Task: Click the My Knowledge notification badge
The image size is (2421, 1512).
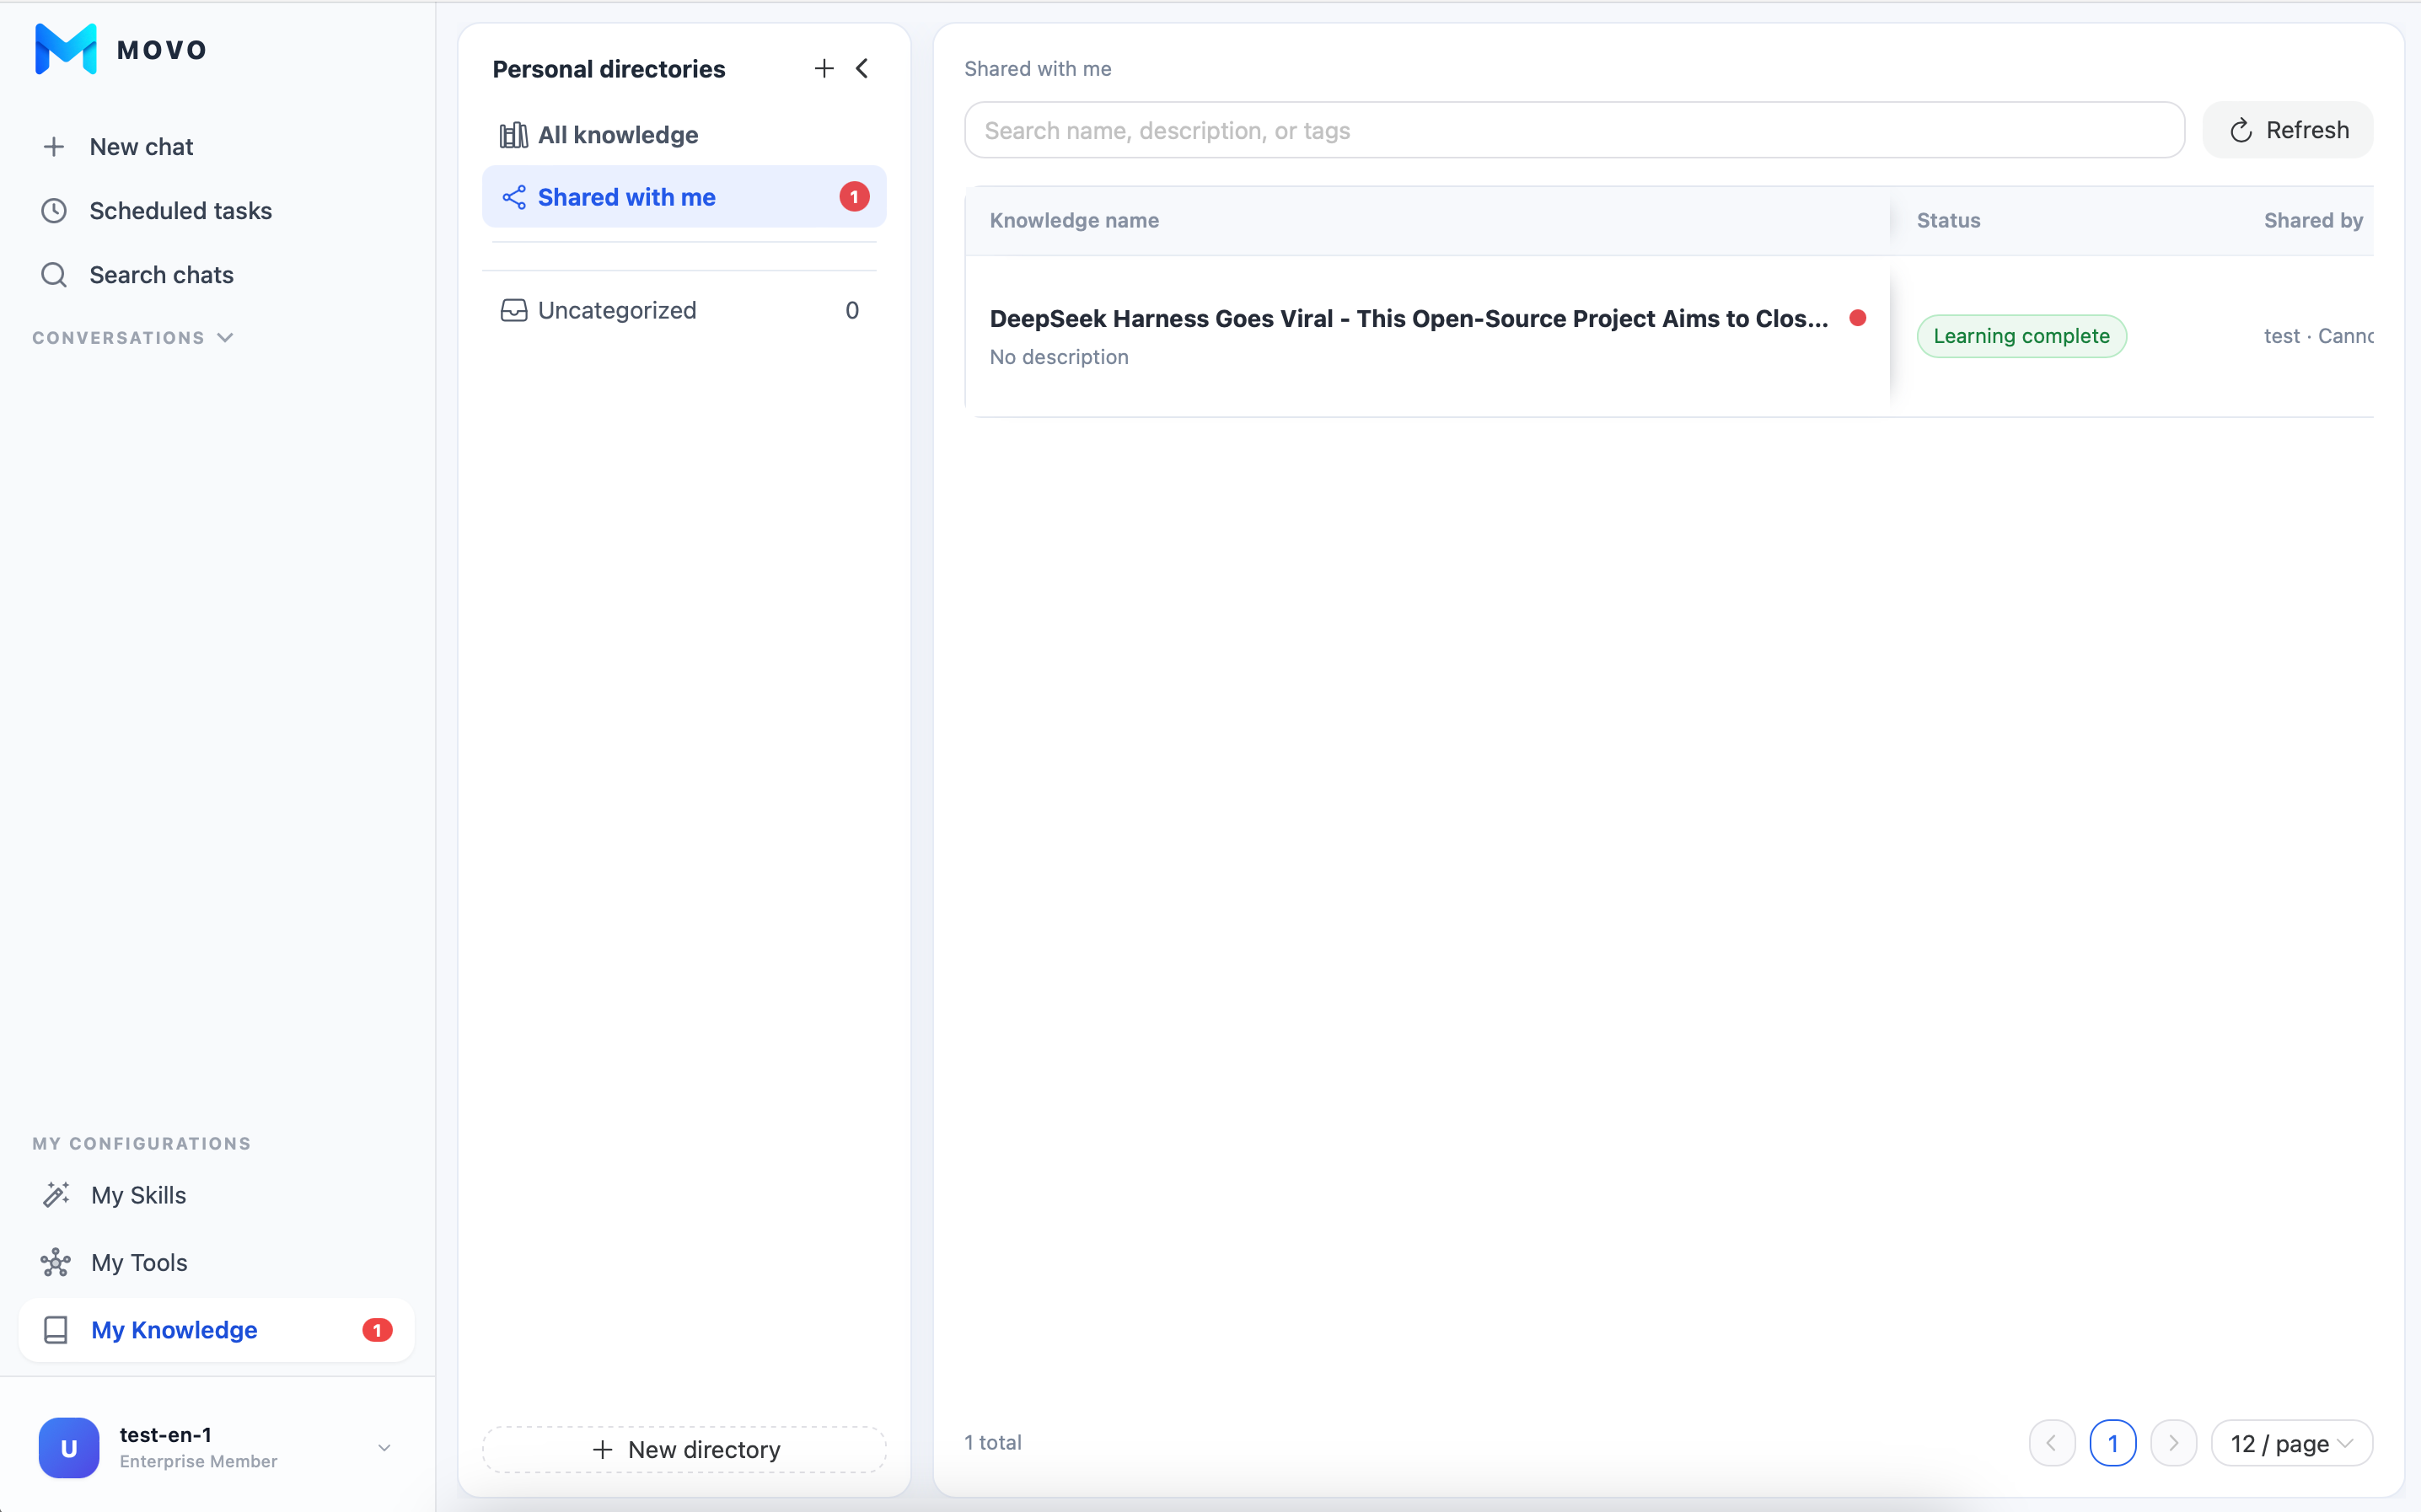Action: [377, 1329]
